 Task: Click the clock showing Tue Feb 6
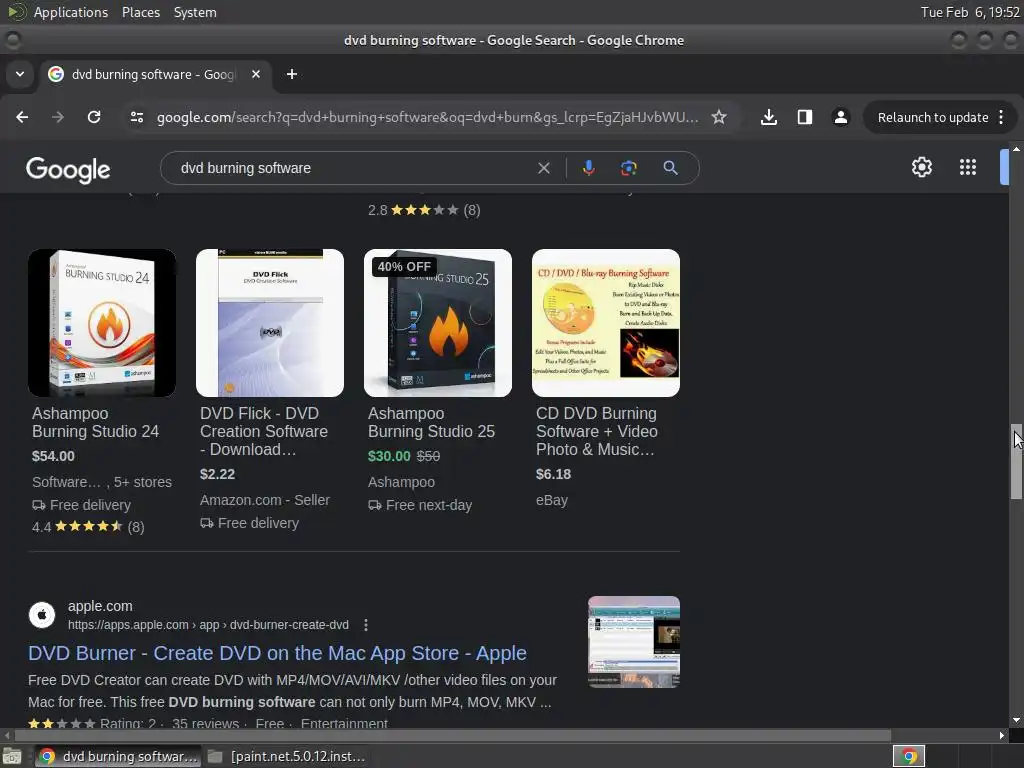click(970, 12)
